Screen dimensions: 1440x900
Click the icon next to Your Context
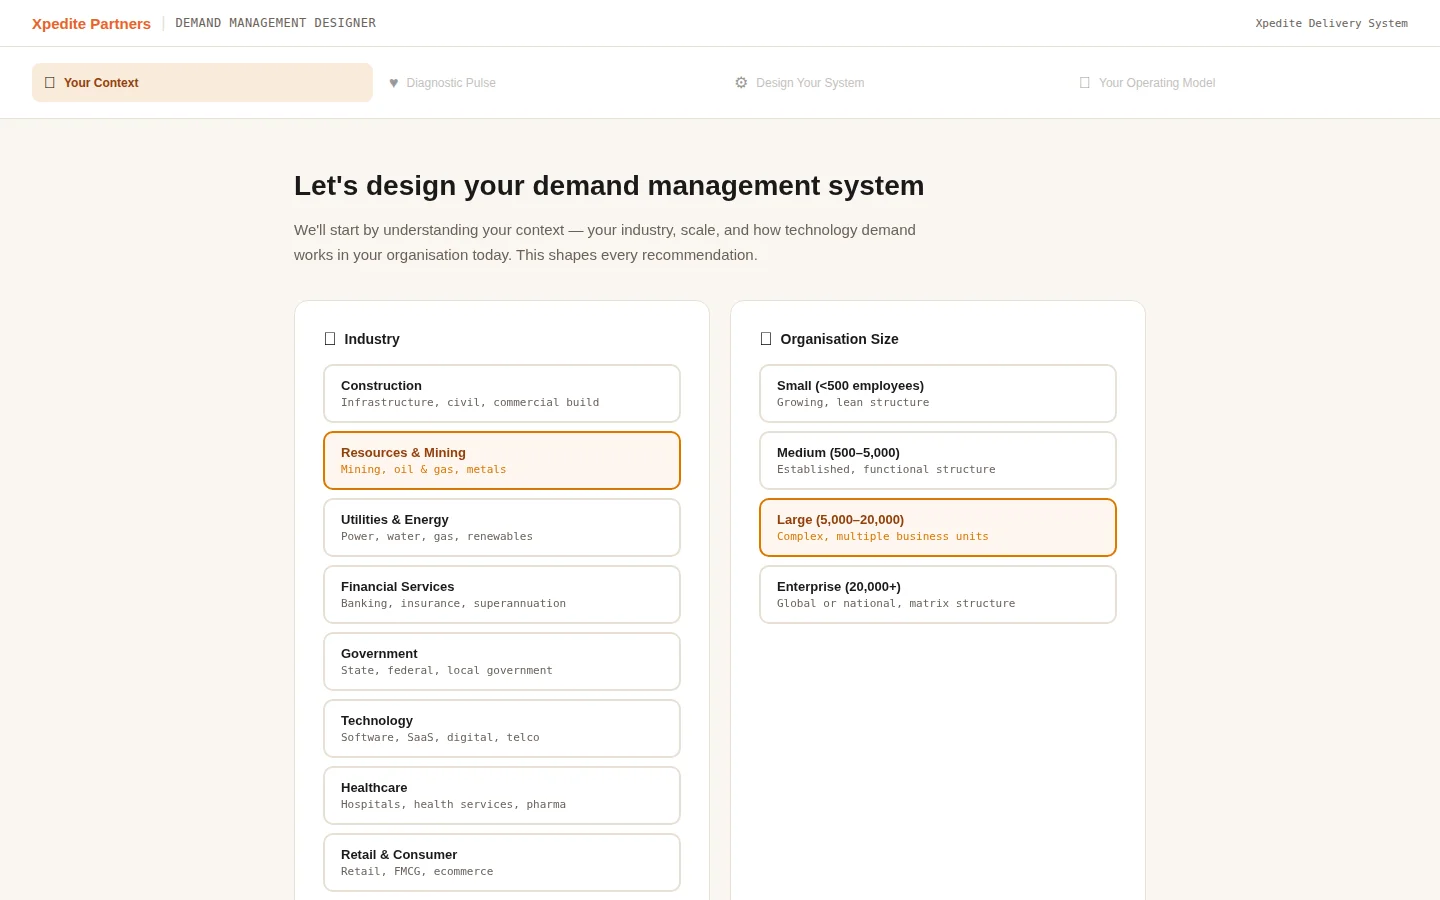(x=50, y=82)
